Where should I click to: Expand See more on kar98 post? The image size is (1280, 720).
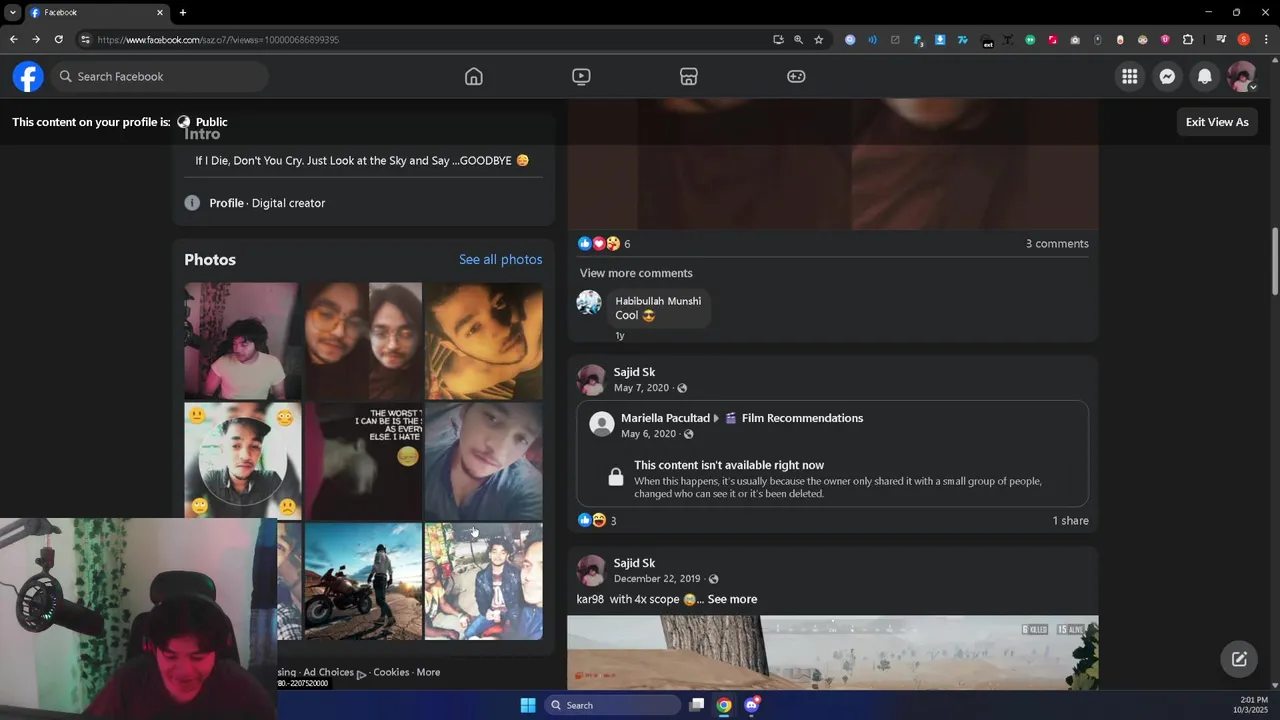point(732,599)
